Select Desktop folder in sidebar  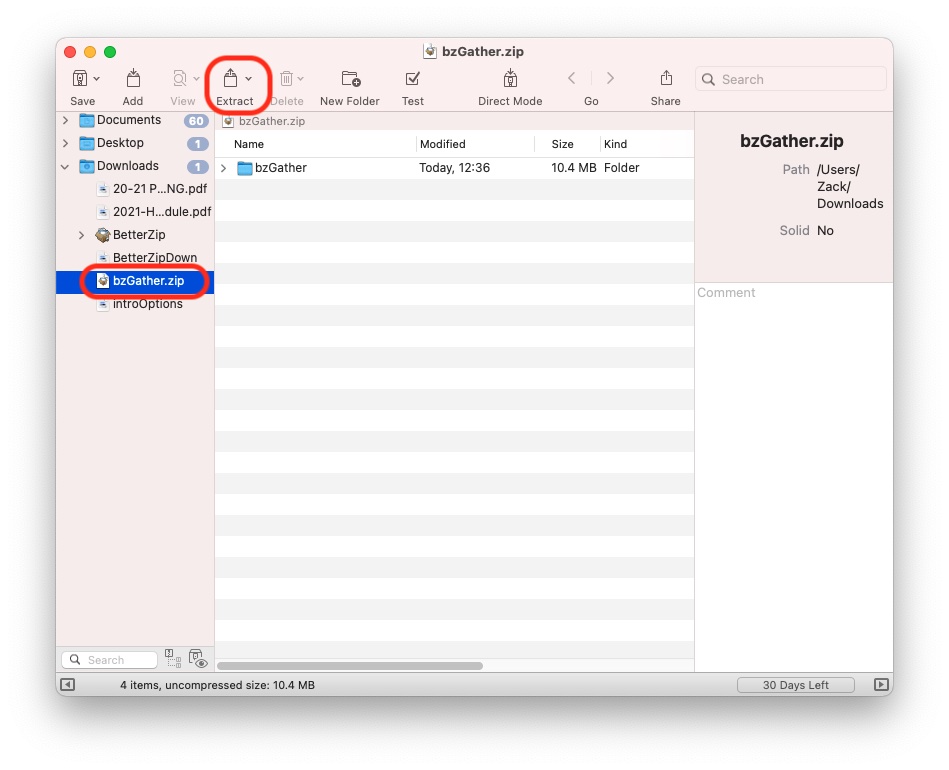pyautogui.click(x=120, y=143)
